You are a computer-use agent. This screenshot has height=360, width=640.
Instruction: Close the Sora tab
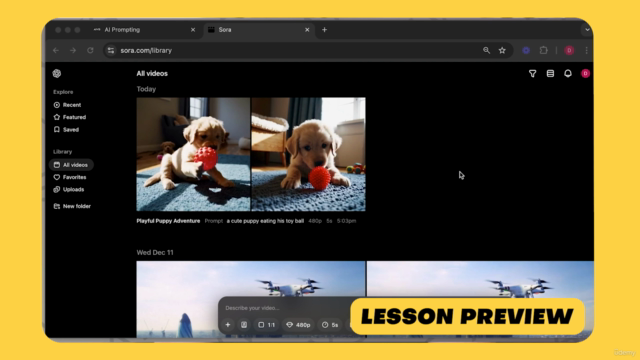[x=307, y=30]
